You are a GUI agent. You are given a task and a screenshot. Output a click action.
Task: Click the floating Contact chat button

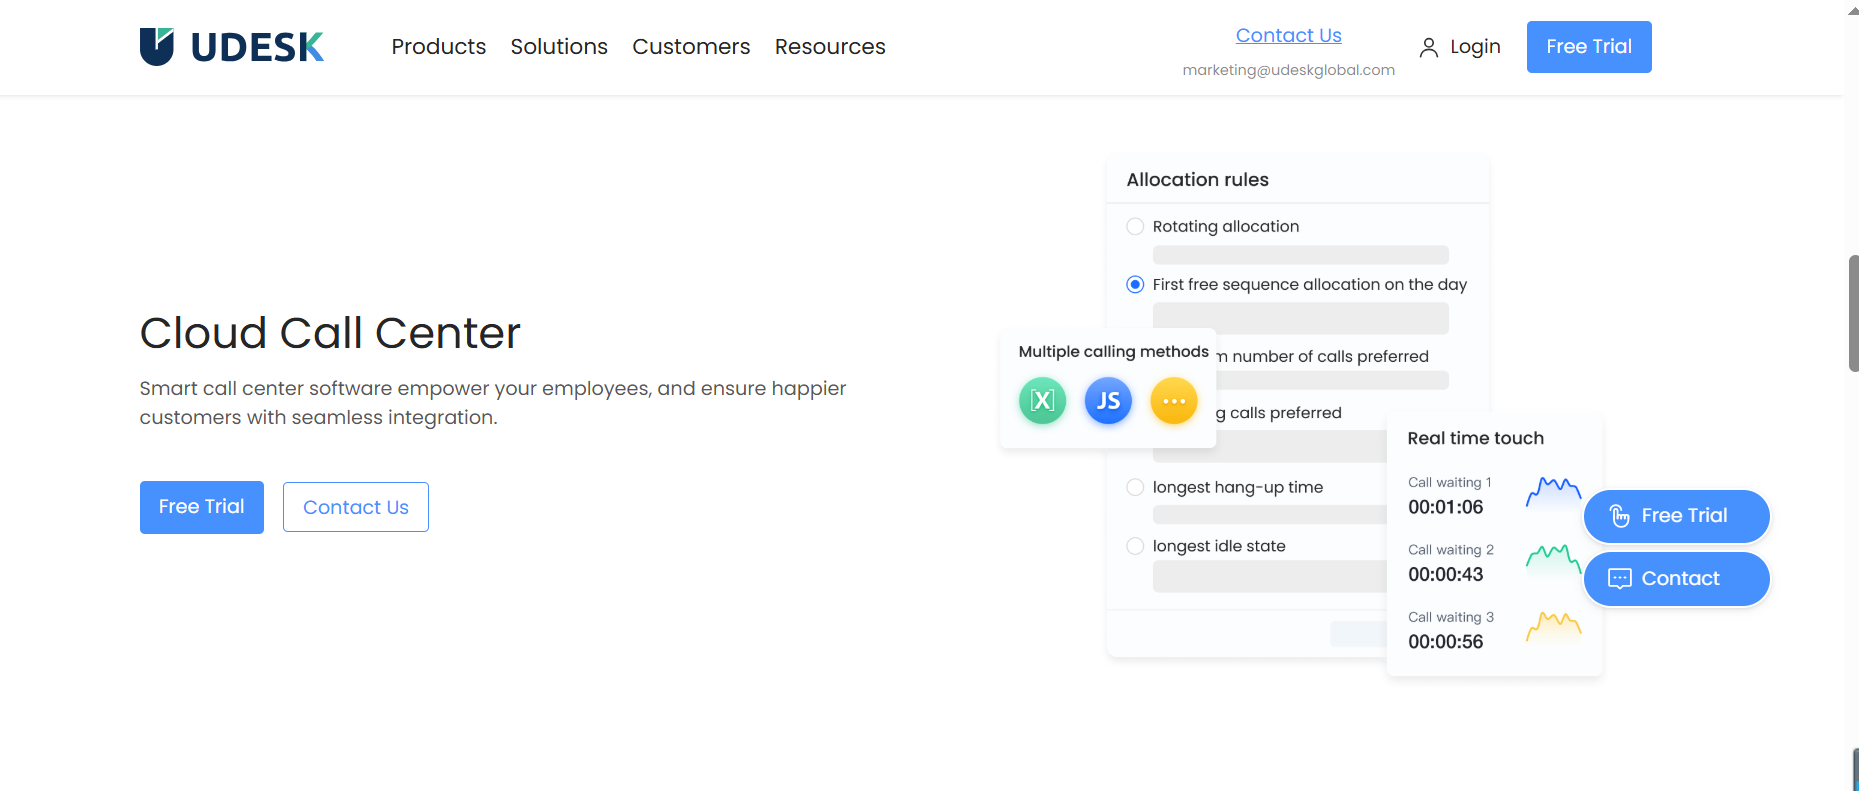1676,579
